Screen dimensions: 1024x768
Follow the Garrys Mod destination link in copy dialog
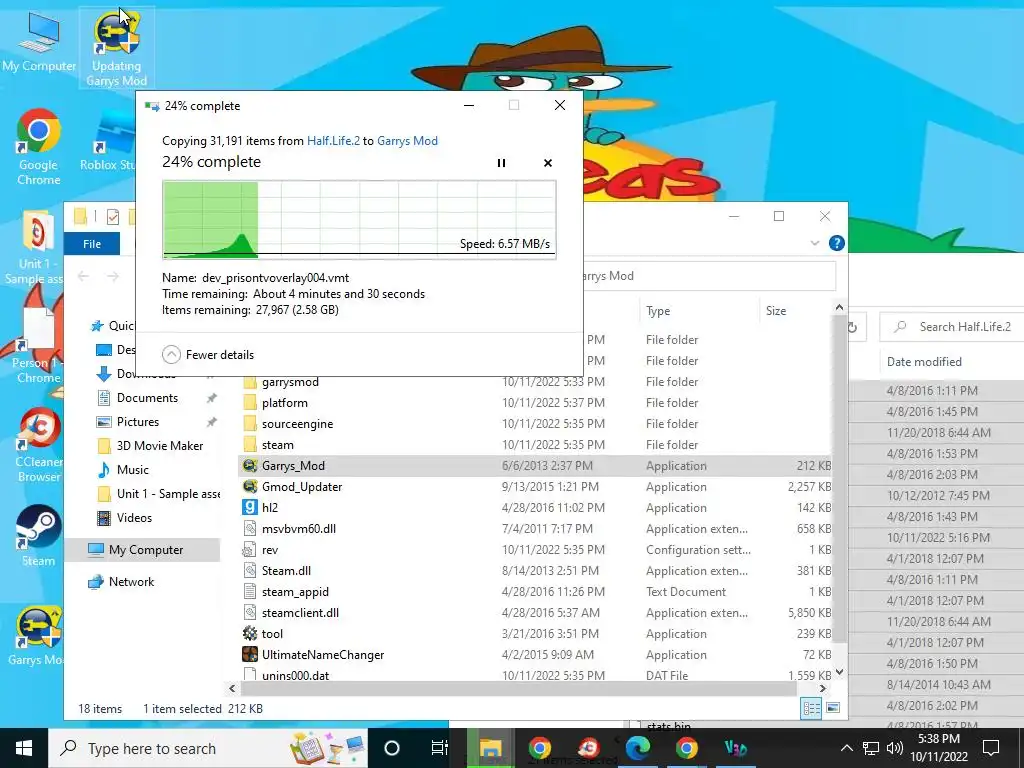pos(407,140)
